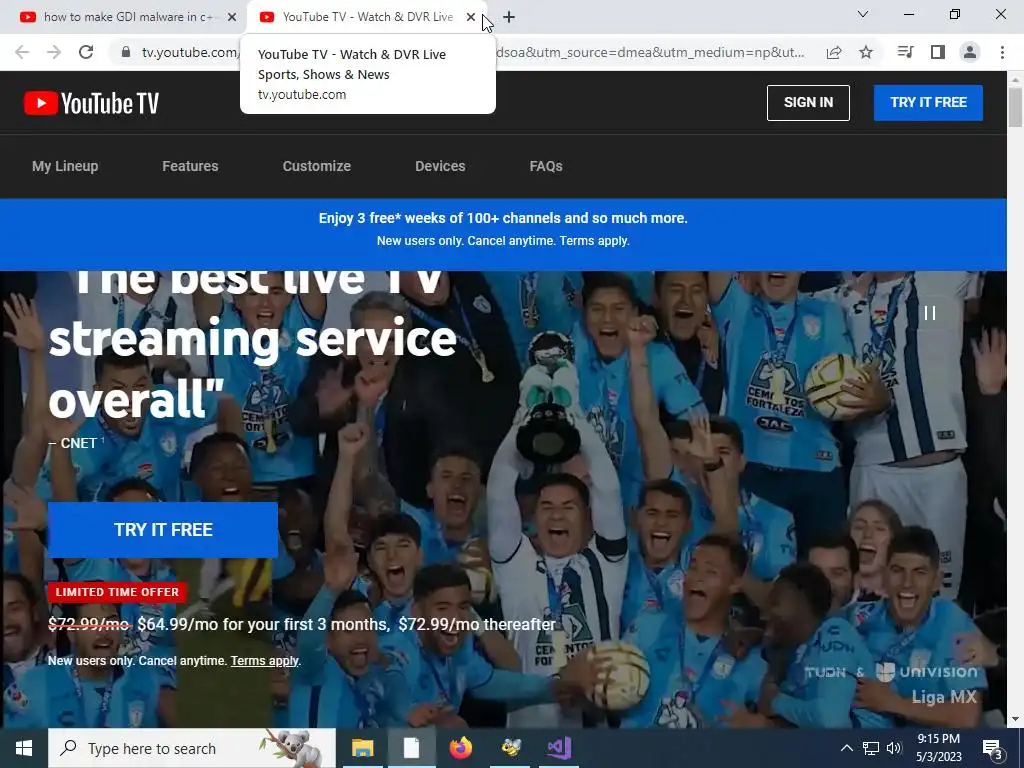Click the SIGN IN button
This screenshot has height=768, width=1024.
point(808,103)
